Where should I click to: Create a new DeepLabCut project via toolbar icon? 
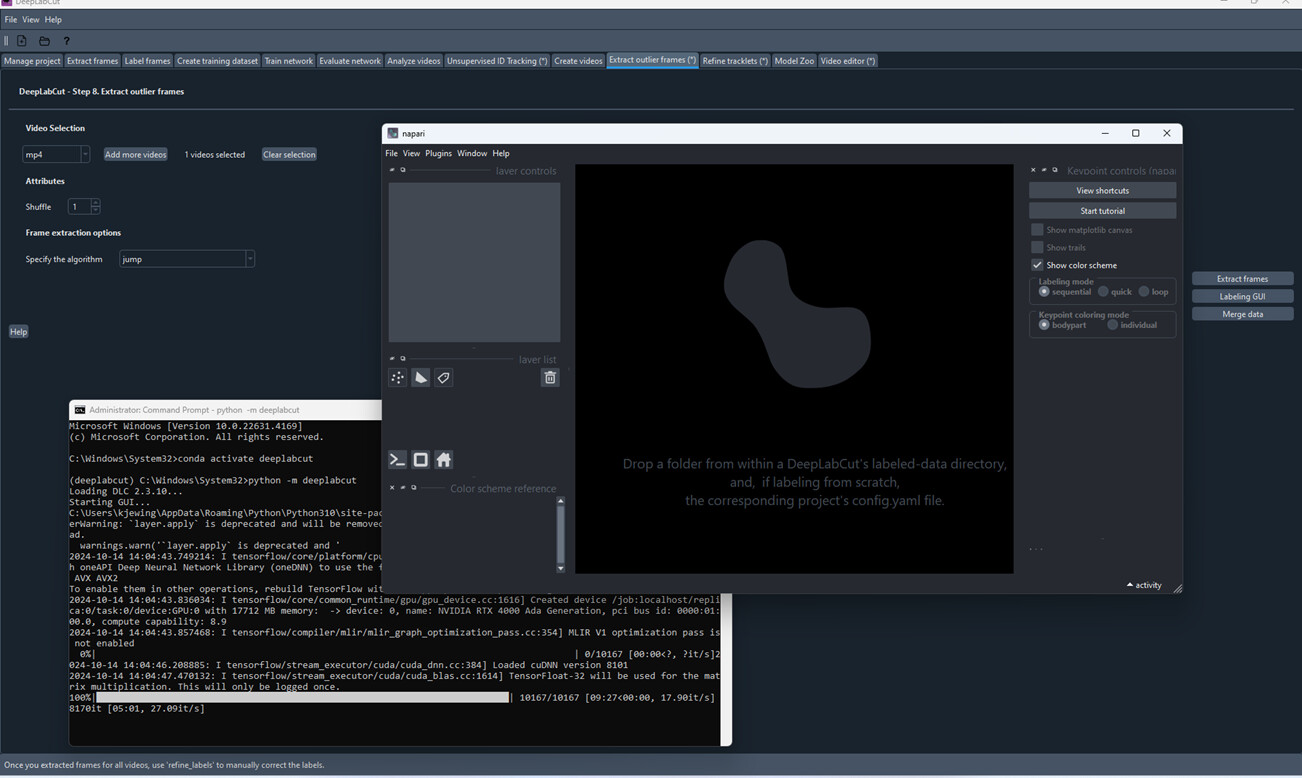(21, 41)
